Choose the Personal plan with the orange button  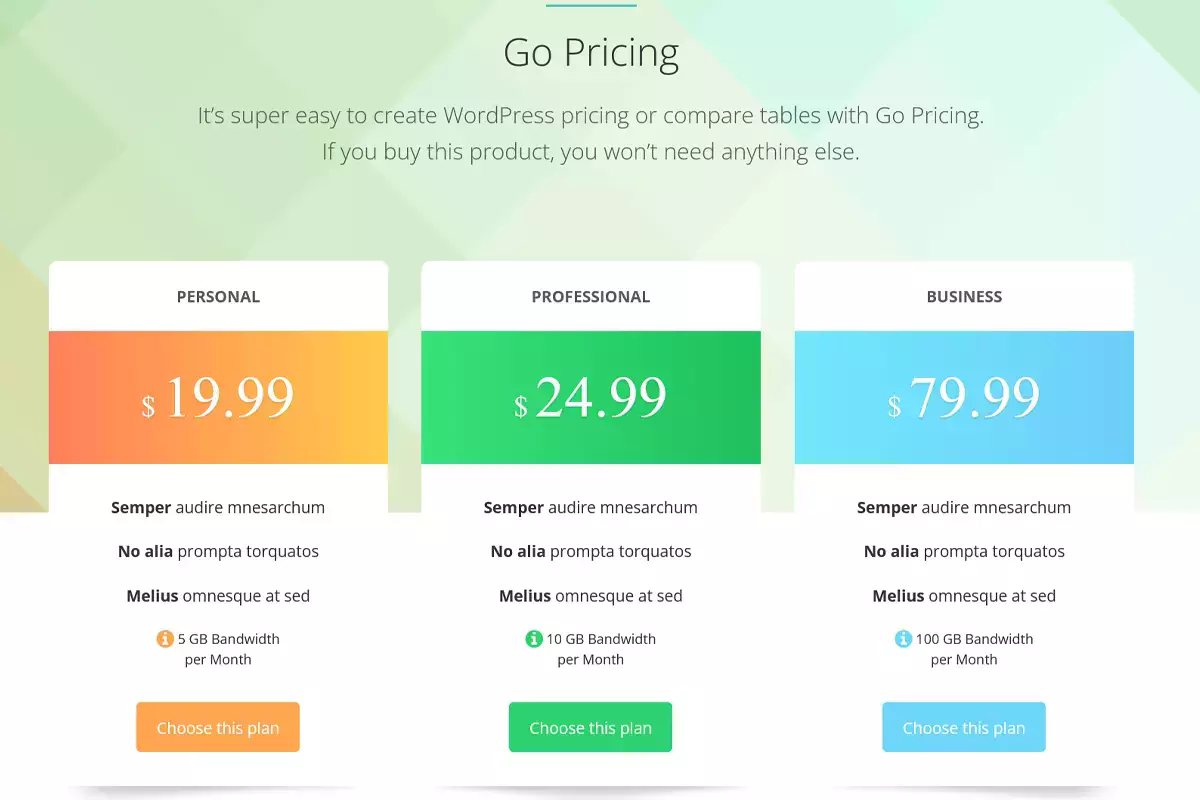point(218,728)
